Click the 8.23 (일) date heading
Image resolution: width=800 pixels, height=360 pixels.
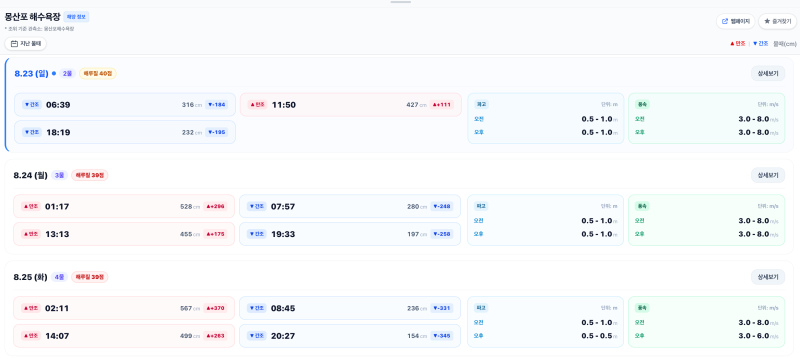pyautogui.click(x=31, y=73)
